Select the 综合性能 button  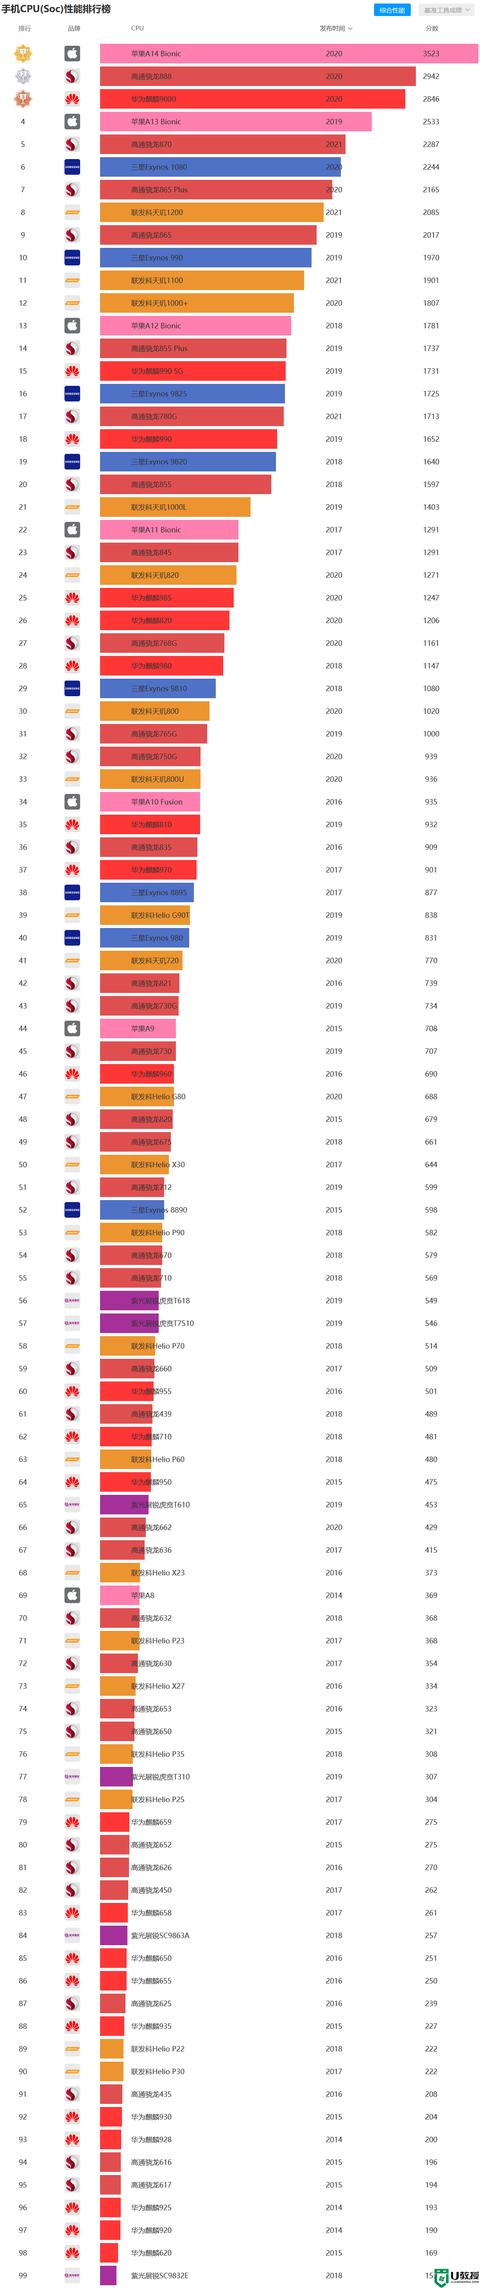pos(392,10)
